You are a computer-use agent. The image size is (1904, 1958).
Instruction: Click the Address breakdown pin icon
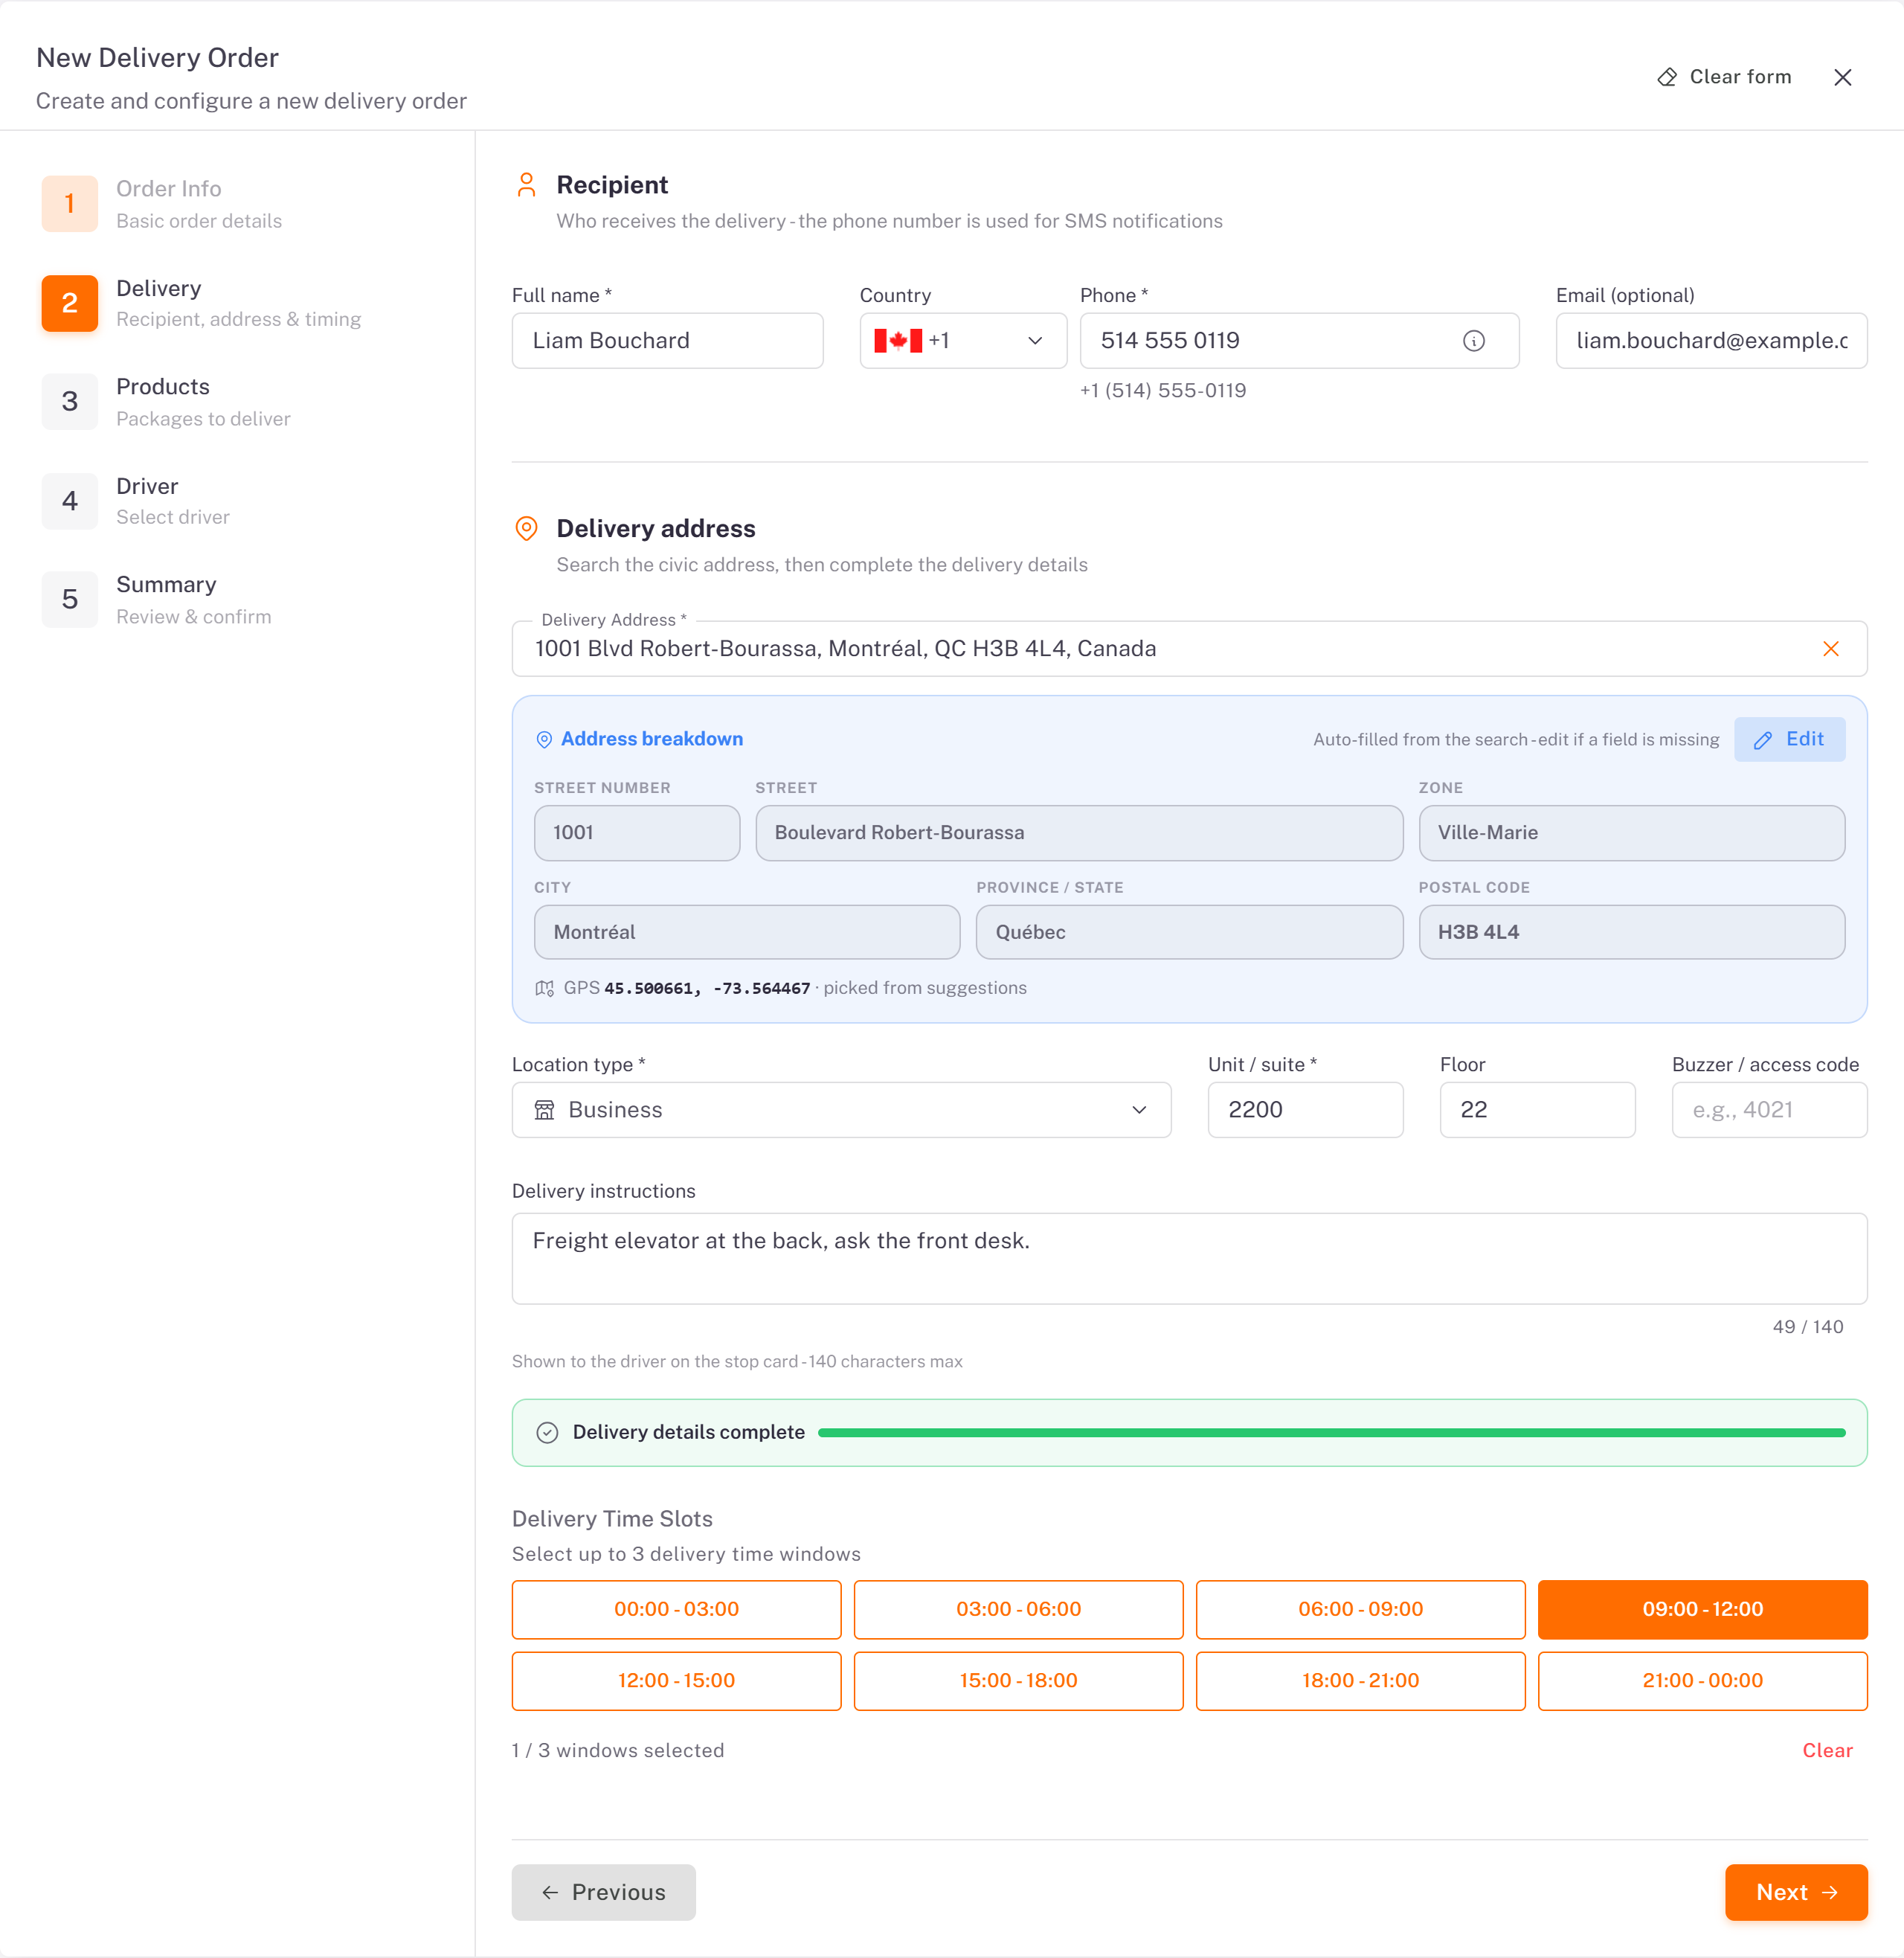click(544, 739)
